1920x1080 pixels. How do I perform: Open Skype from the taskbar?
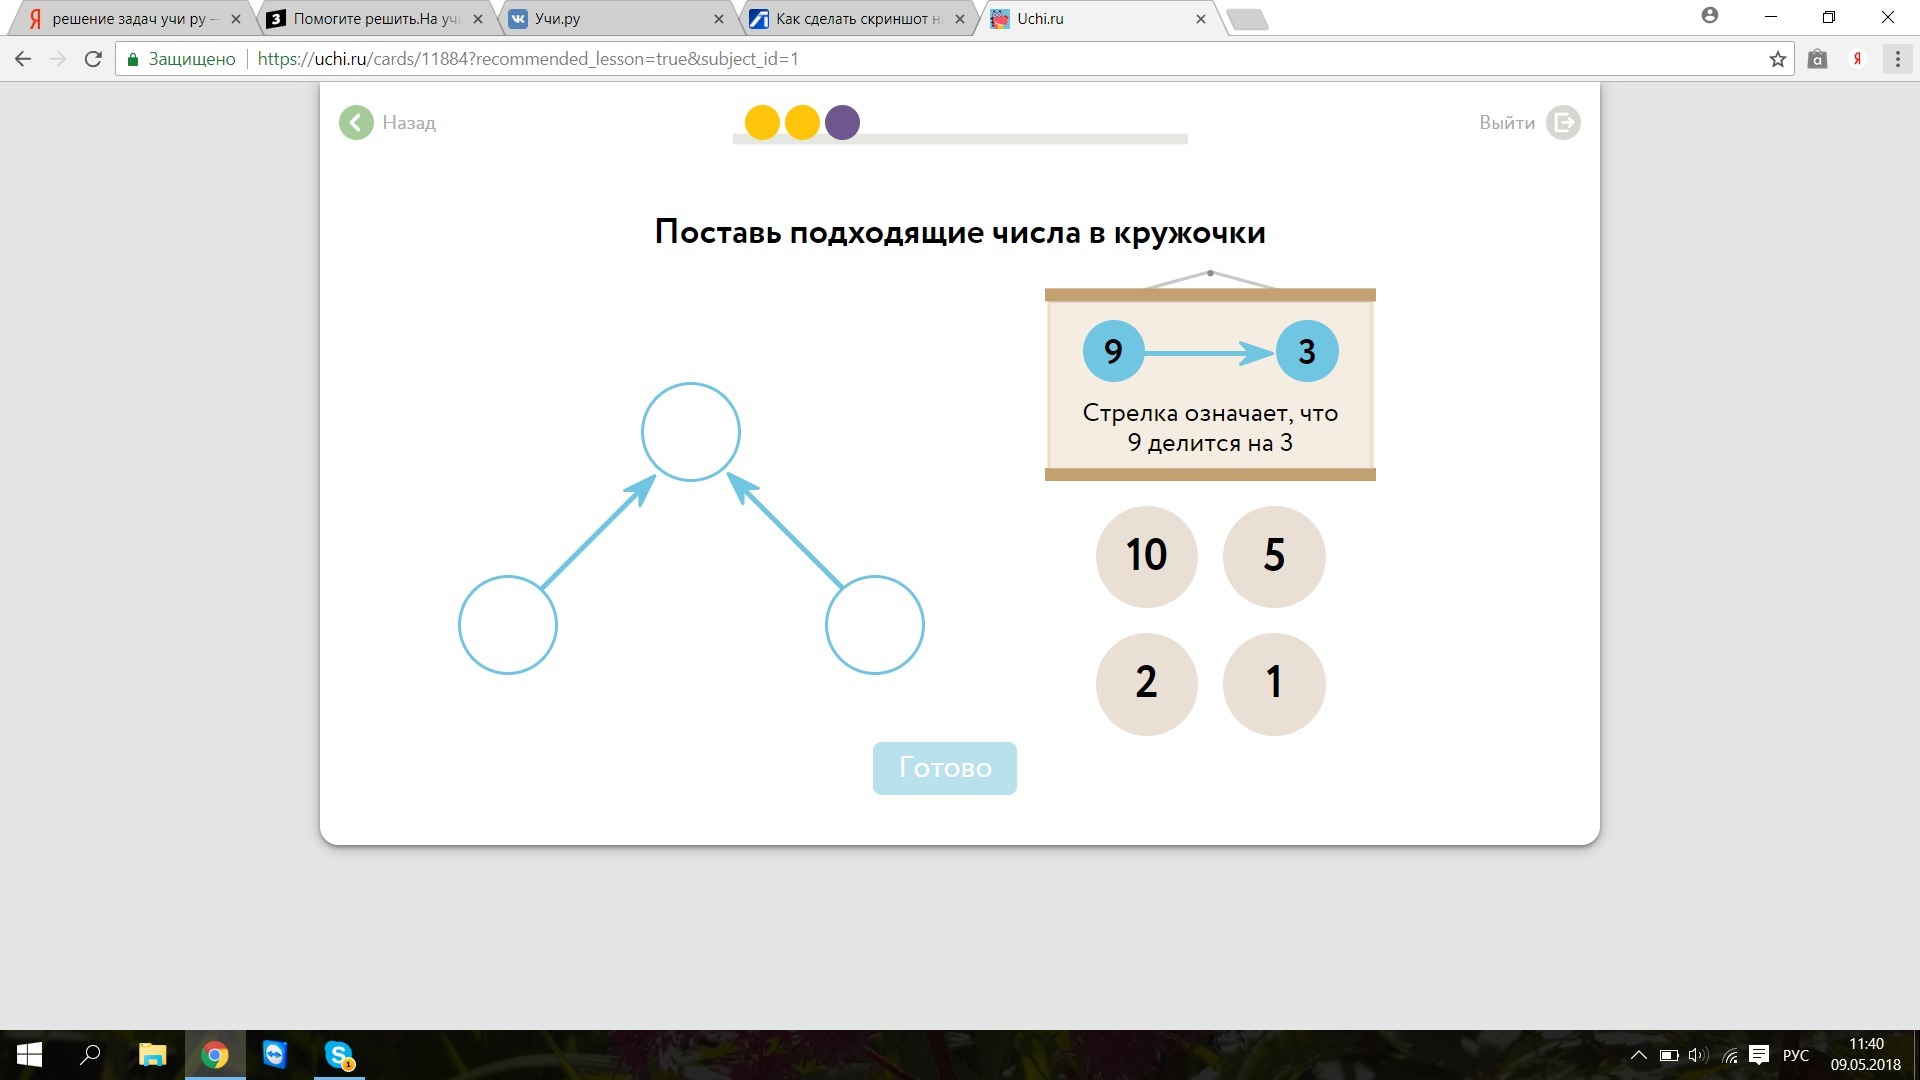(x=339, y=1055)
